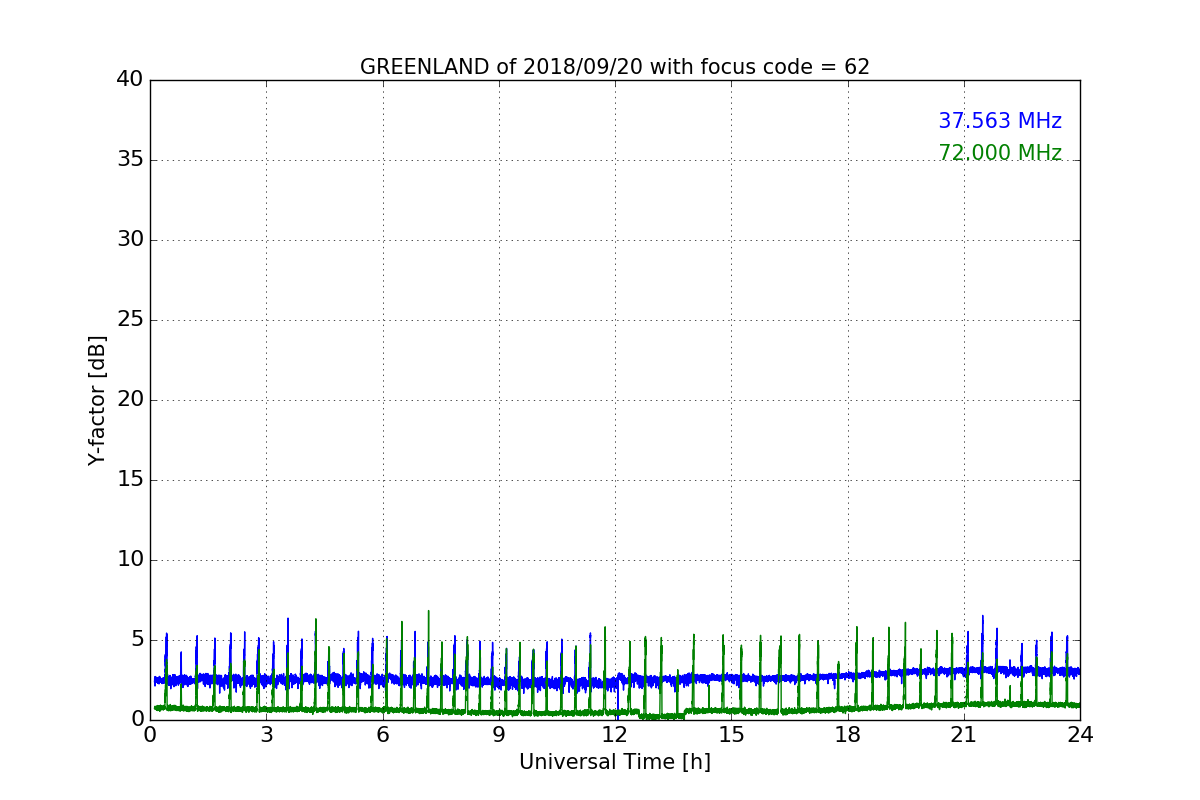Viewport: 1200px width, 800px height.
Task: Click x-axis tick label 24
Action: (x=1080, y=735)
